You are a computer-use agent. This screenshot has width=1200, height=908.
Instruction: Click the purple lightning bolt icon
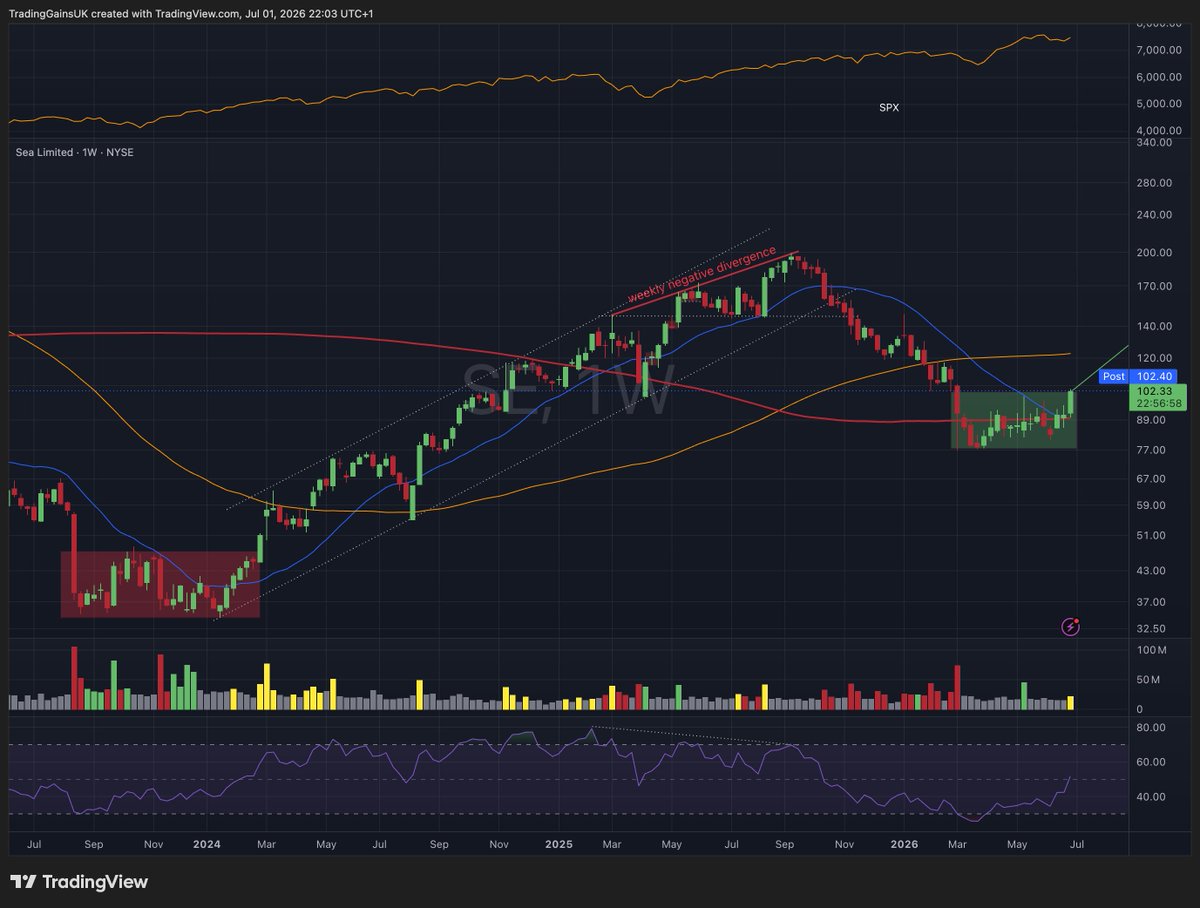(x=1071, y=627)
